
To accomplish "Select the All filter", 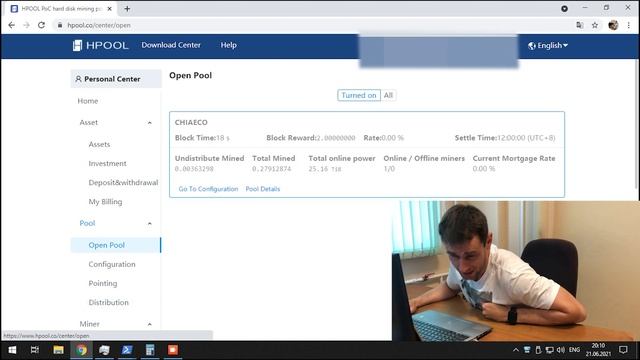I will coord(388,95).
